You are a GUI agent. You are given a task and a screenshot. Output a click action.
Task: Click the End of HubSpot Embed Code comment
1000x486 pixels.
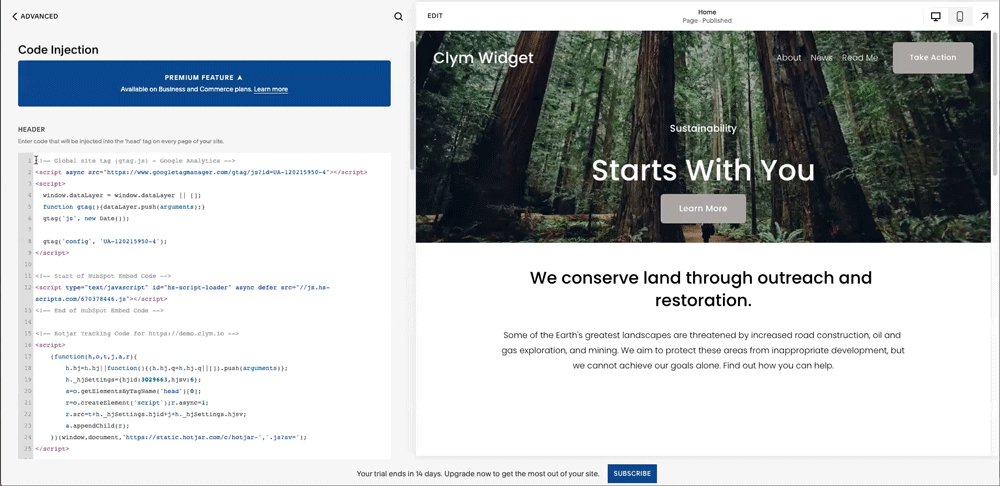(x=99, y=310)
